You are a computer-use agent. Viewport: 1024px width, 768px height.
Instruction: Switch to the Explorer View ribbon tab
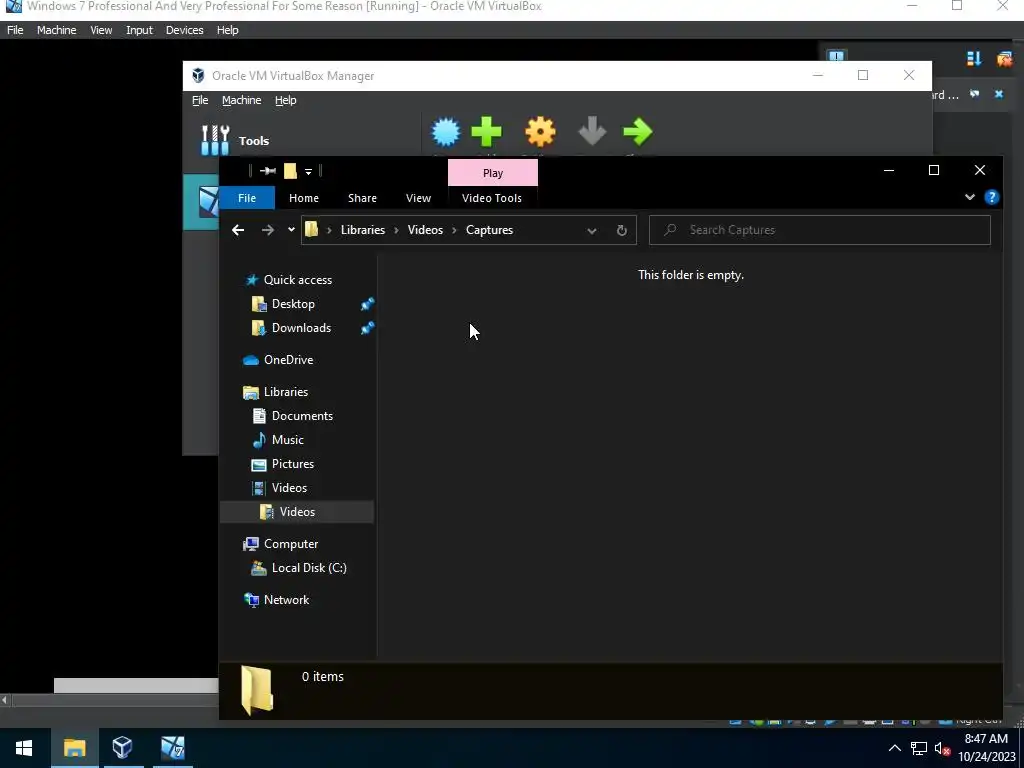[419, 198]
